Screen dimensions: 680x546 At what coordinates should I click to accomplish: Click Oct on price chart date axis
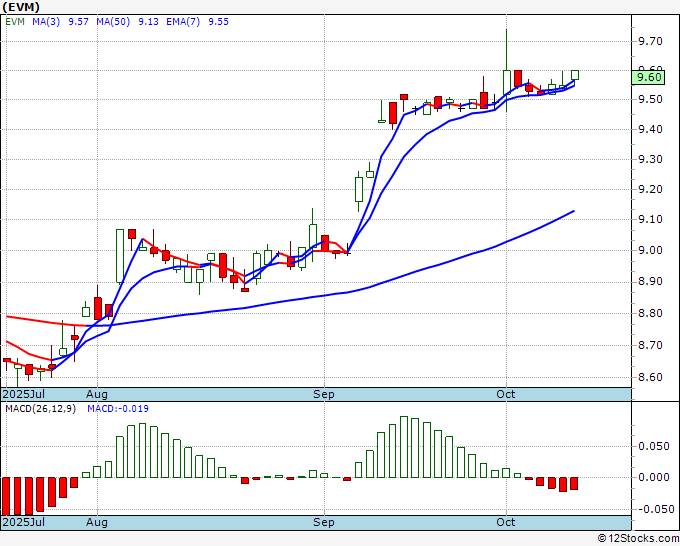click(506, 394)
